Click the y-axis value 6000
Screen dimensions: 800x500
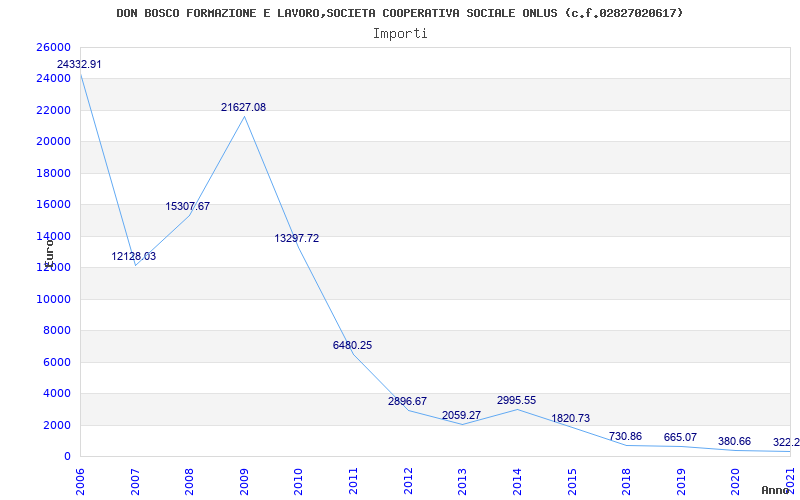(56, 362)
